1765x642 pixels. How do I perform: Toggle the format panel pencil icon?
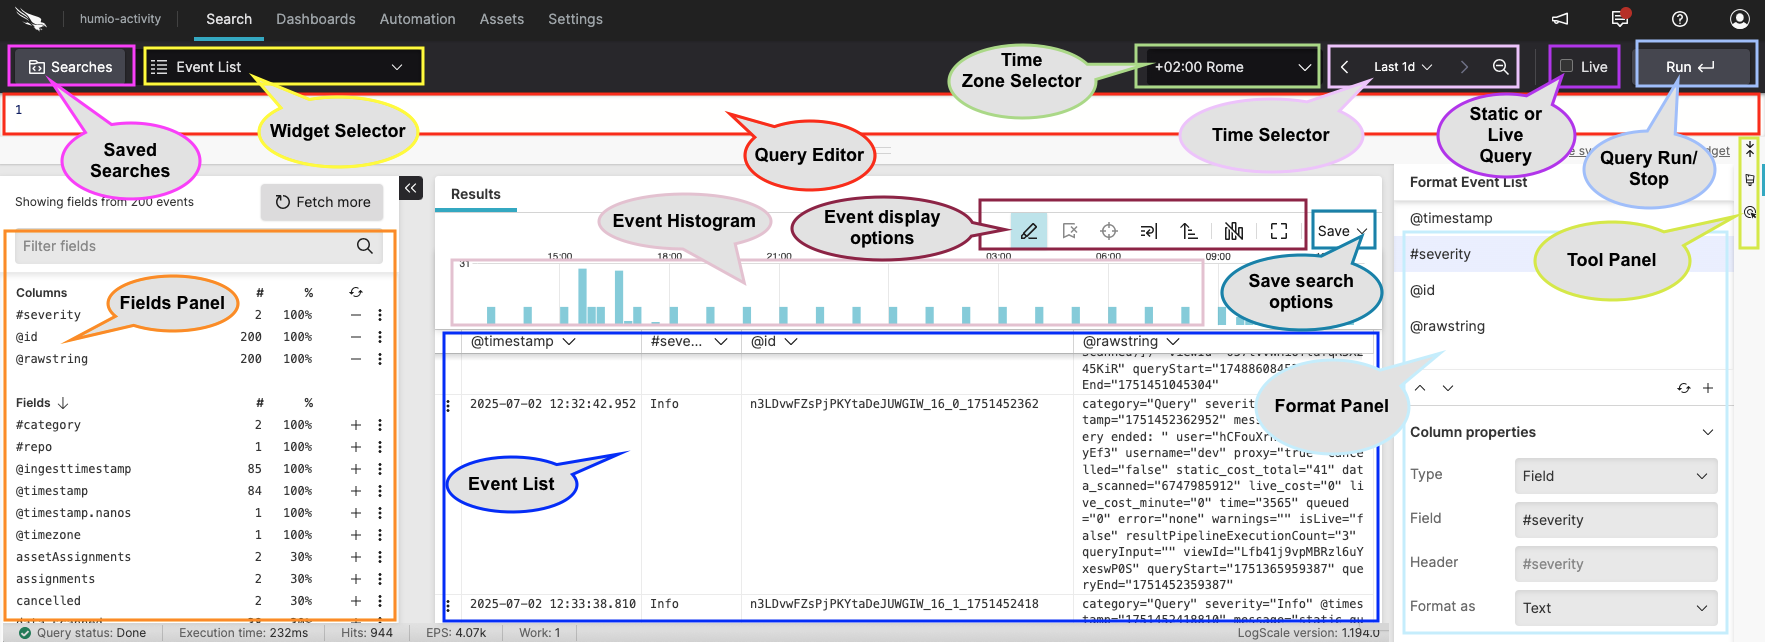pos(1028,231)
